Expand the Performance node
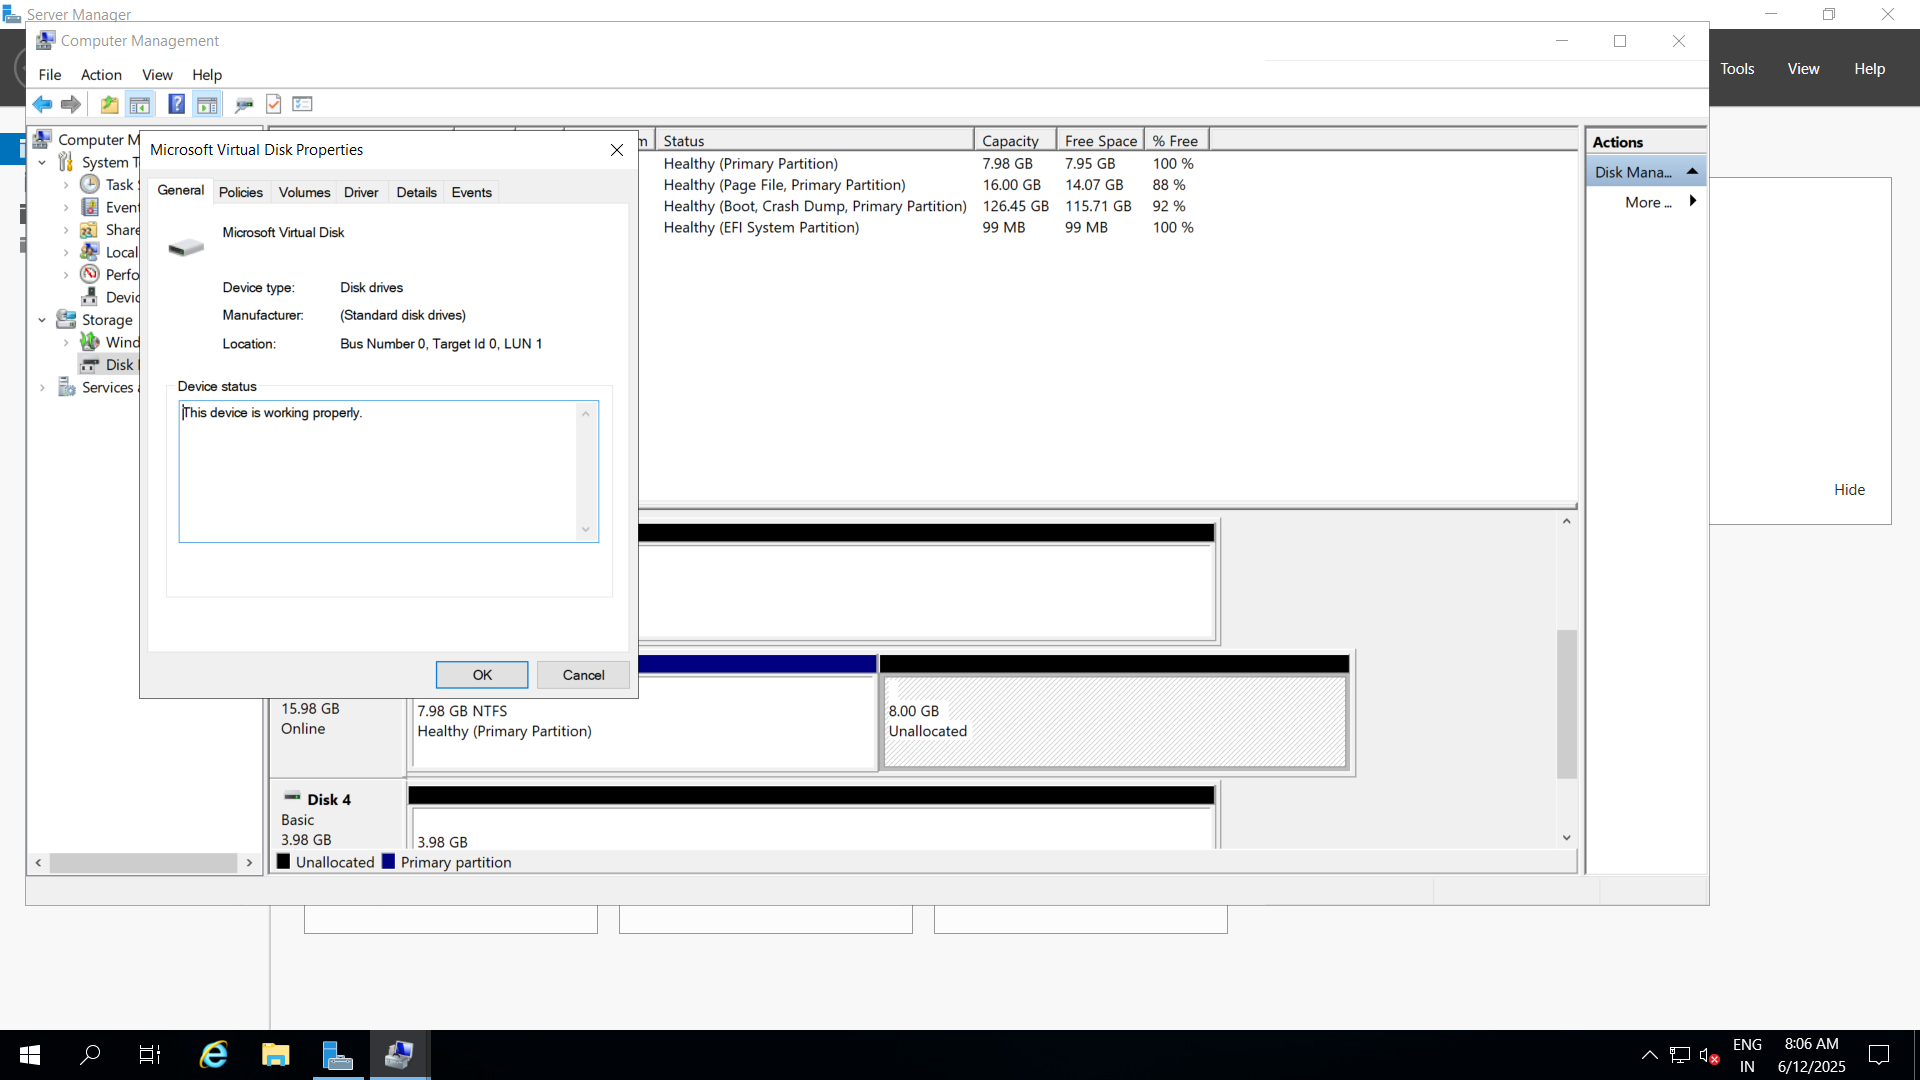This screenshot has height=1080, width=1920. point(66,275)
